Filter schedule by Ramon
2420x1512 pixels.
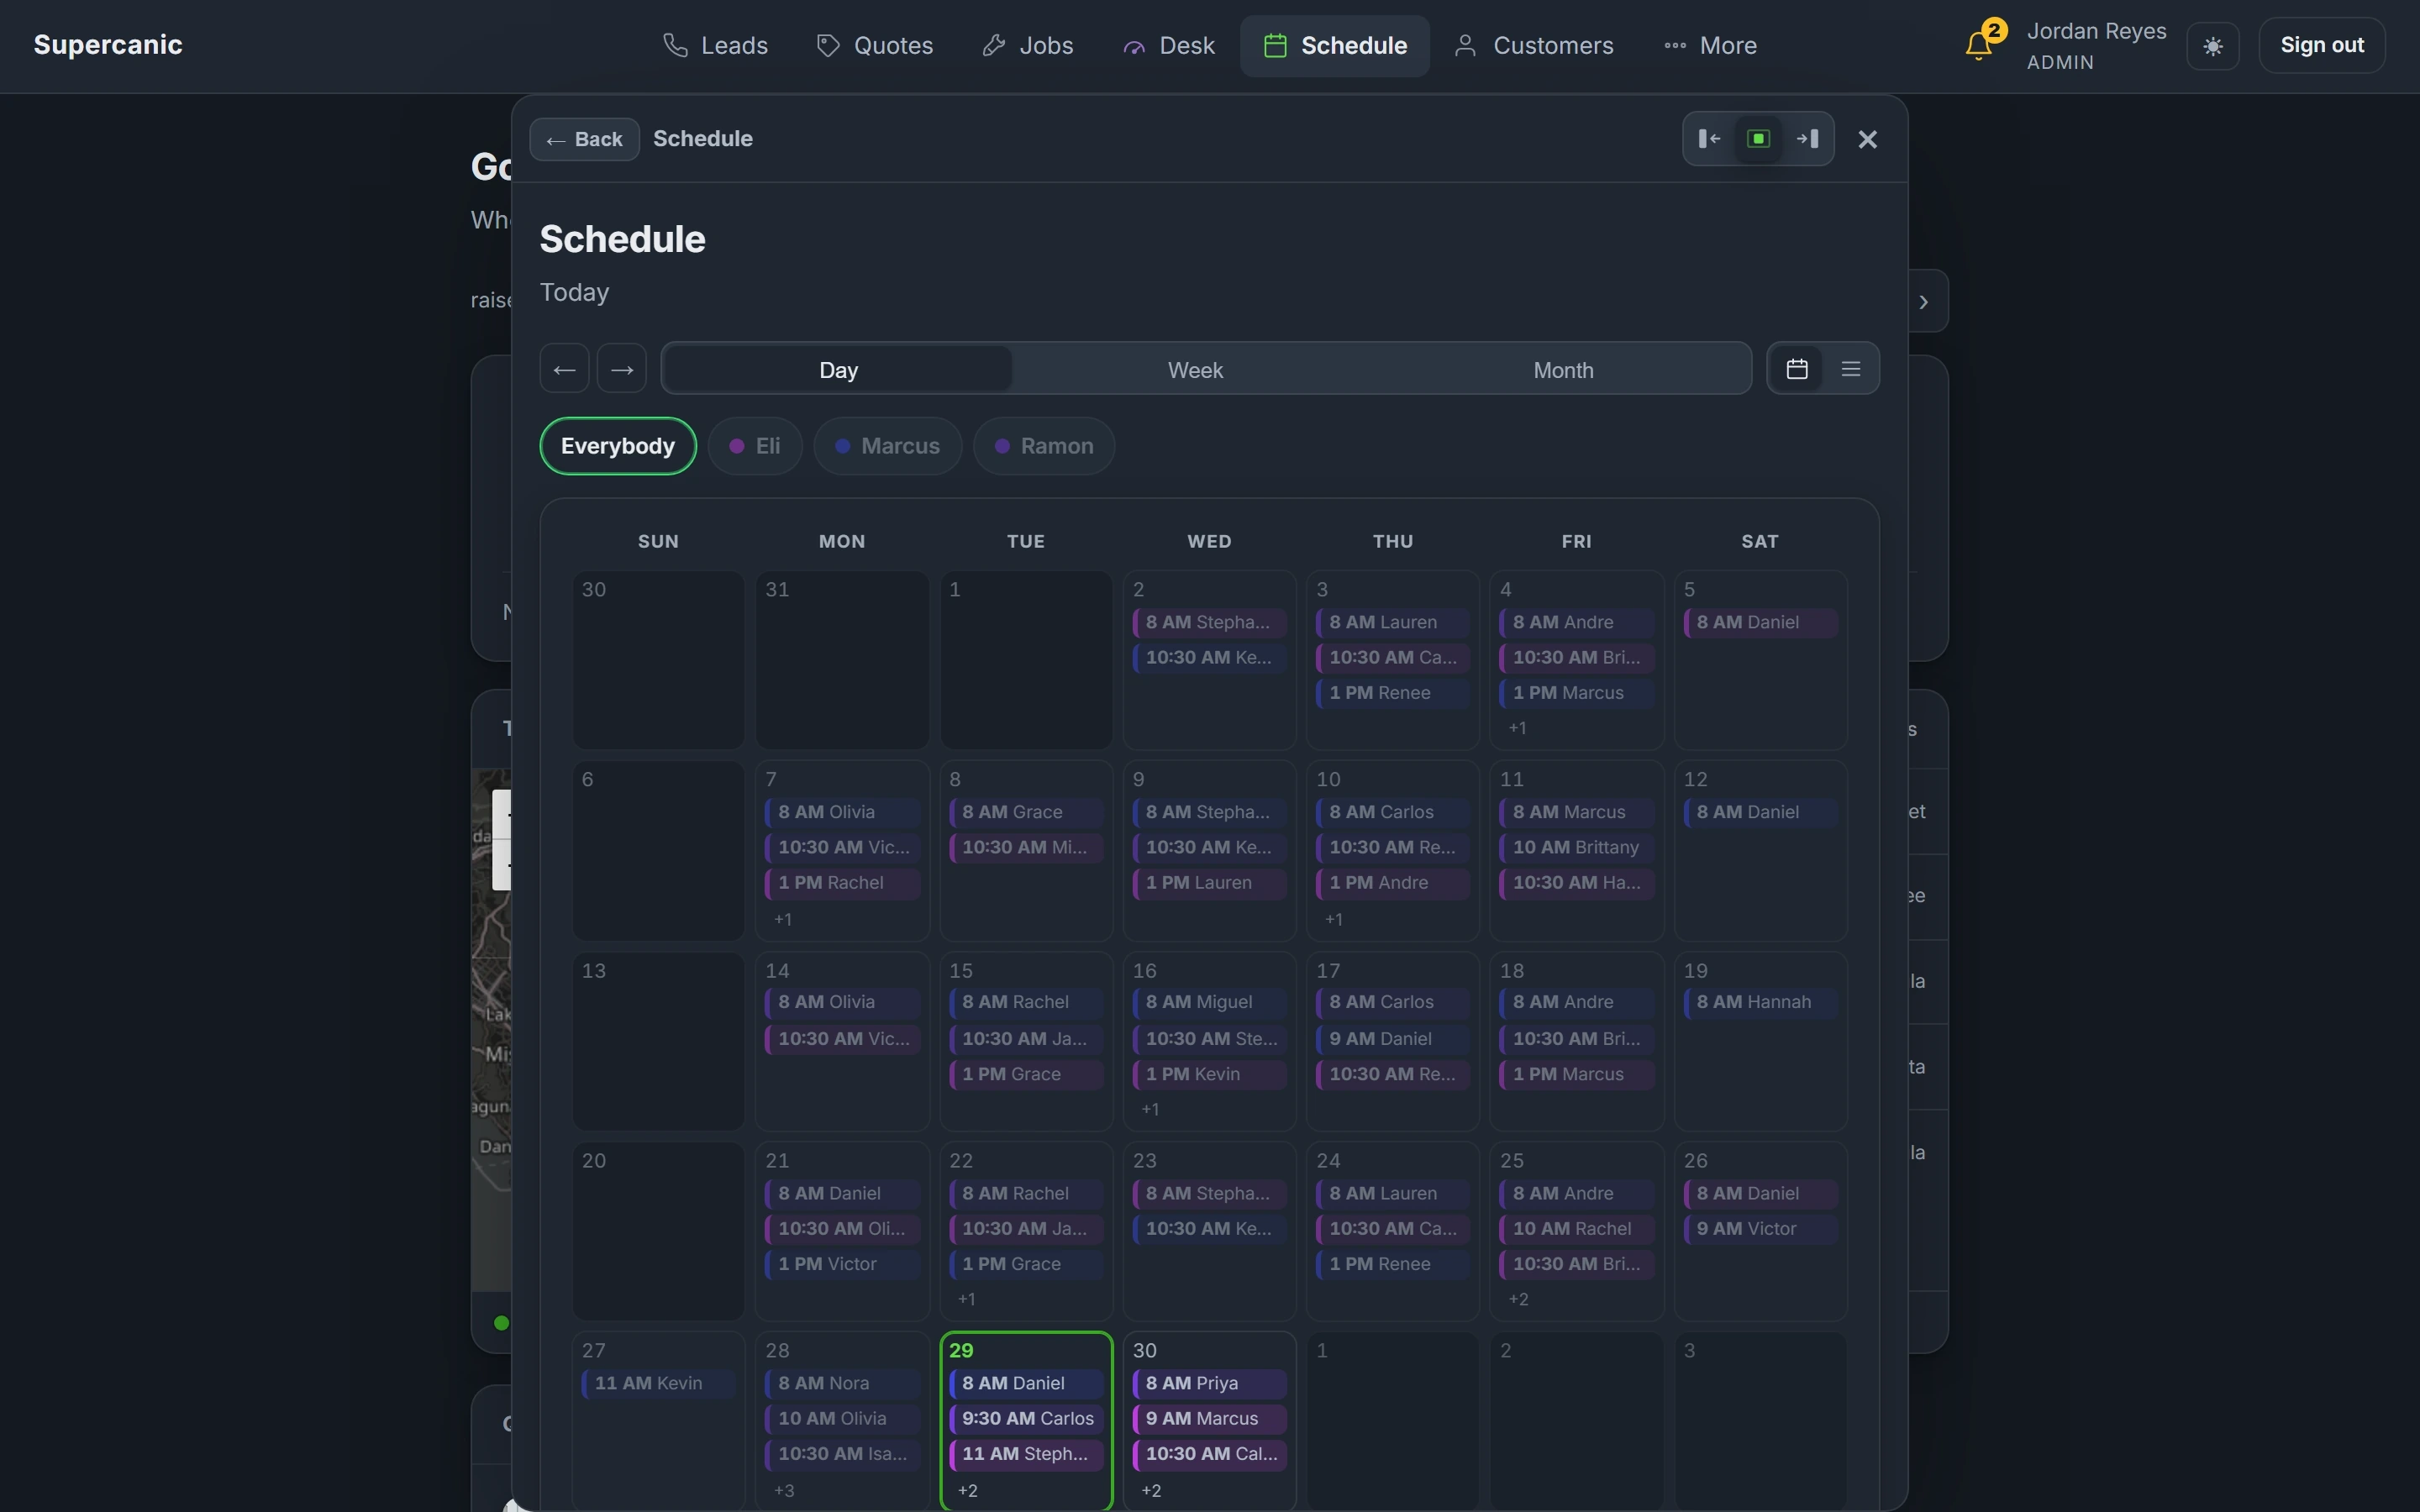point(1044,446)
